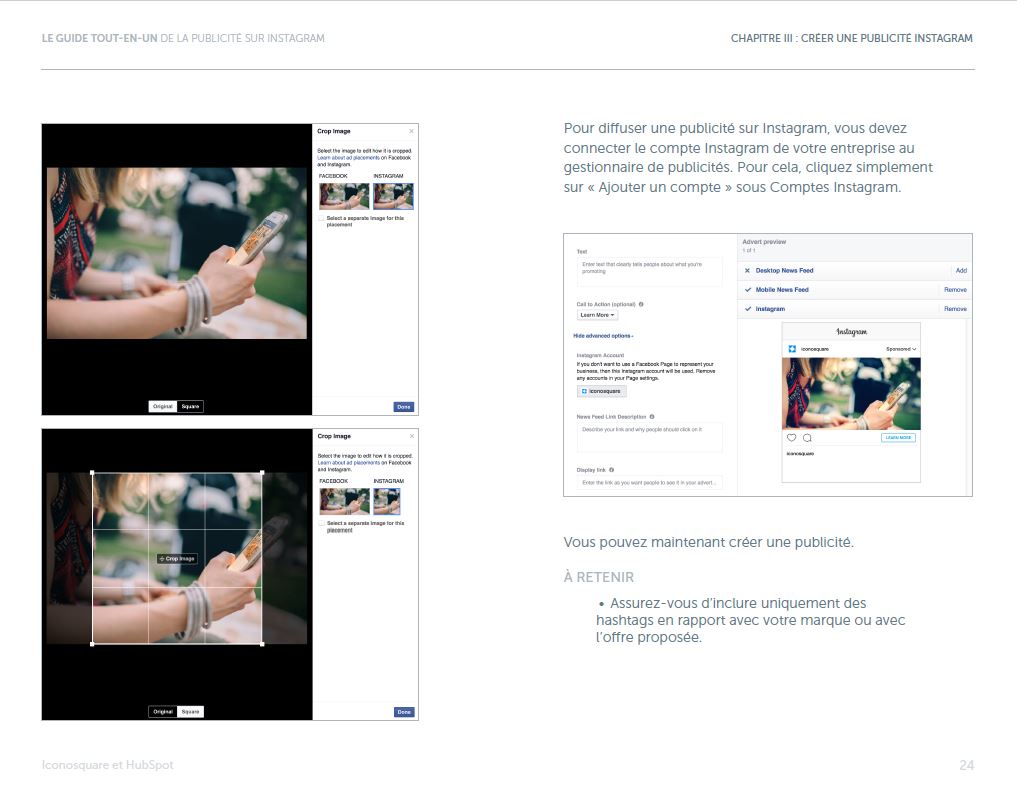Click the ad Text input field
This screenshot has height=791, width=1017.
tap(649, 272)
